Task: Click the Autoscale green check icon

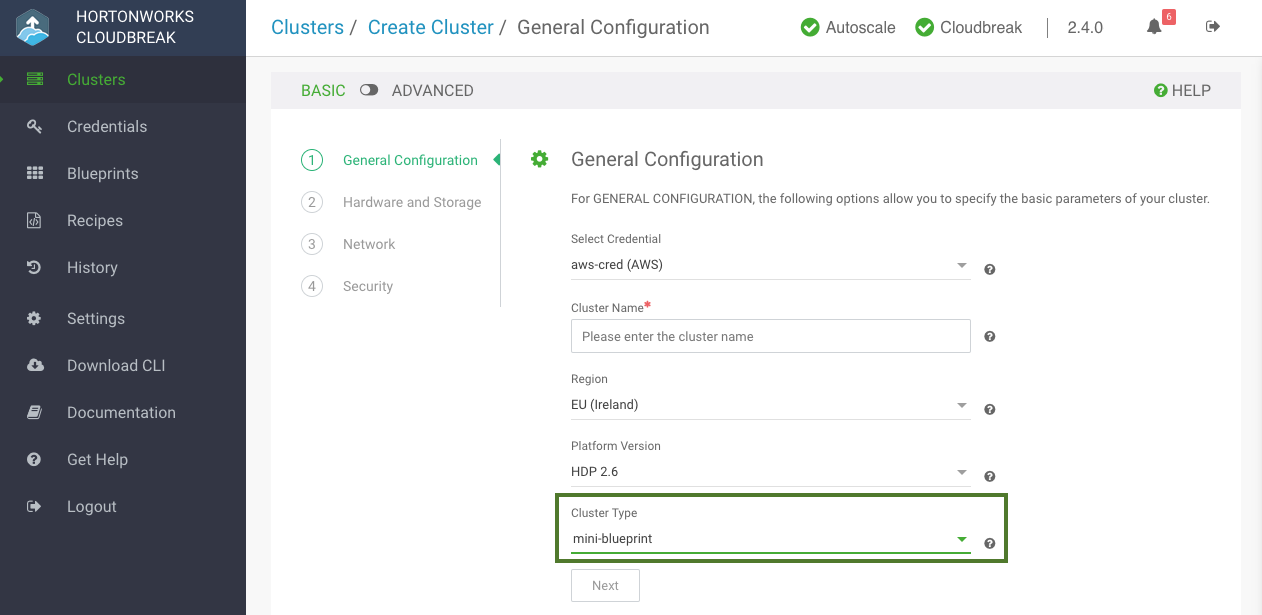Action: click(810, 27)
